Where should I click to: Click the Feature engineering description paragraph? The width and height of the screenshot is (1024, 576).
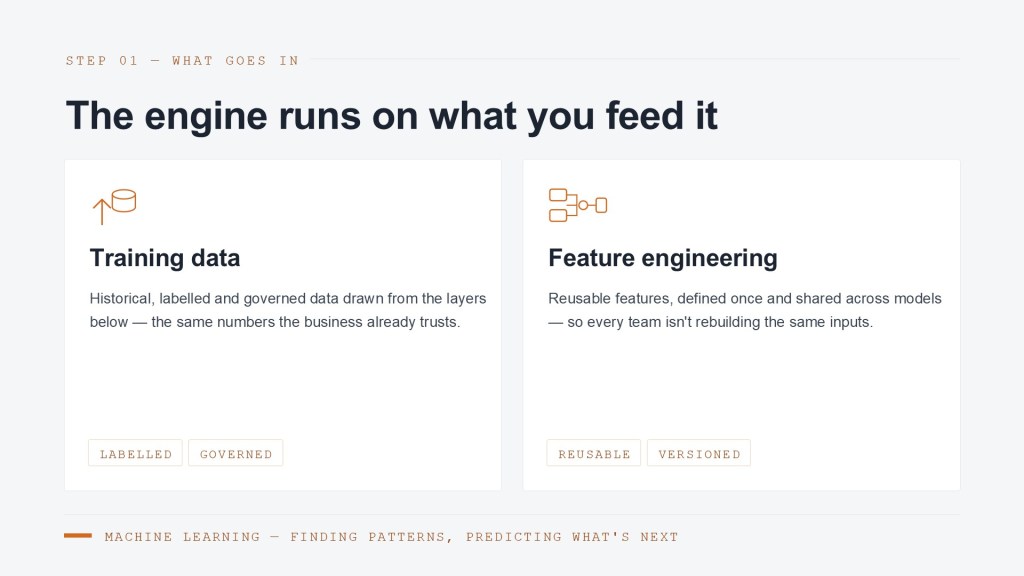click(744, 310)
